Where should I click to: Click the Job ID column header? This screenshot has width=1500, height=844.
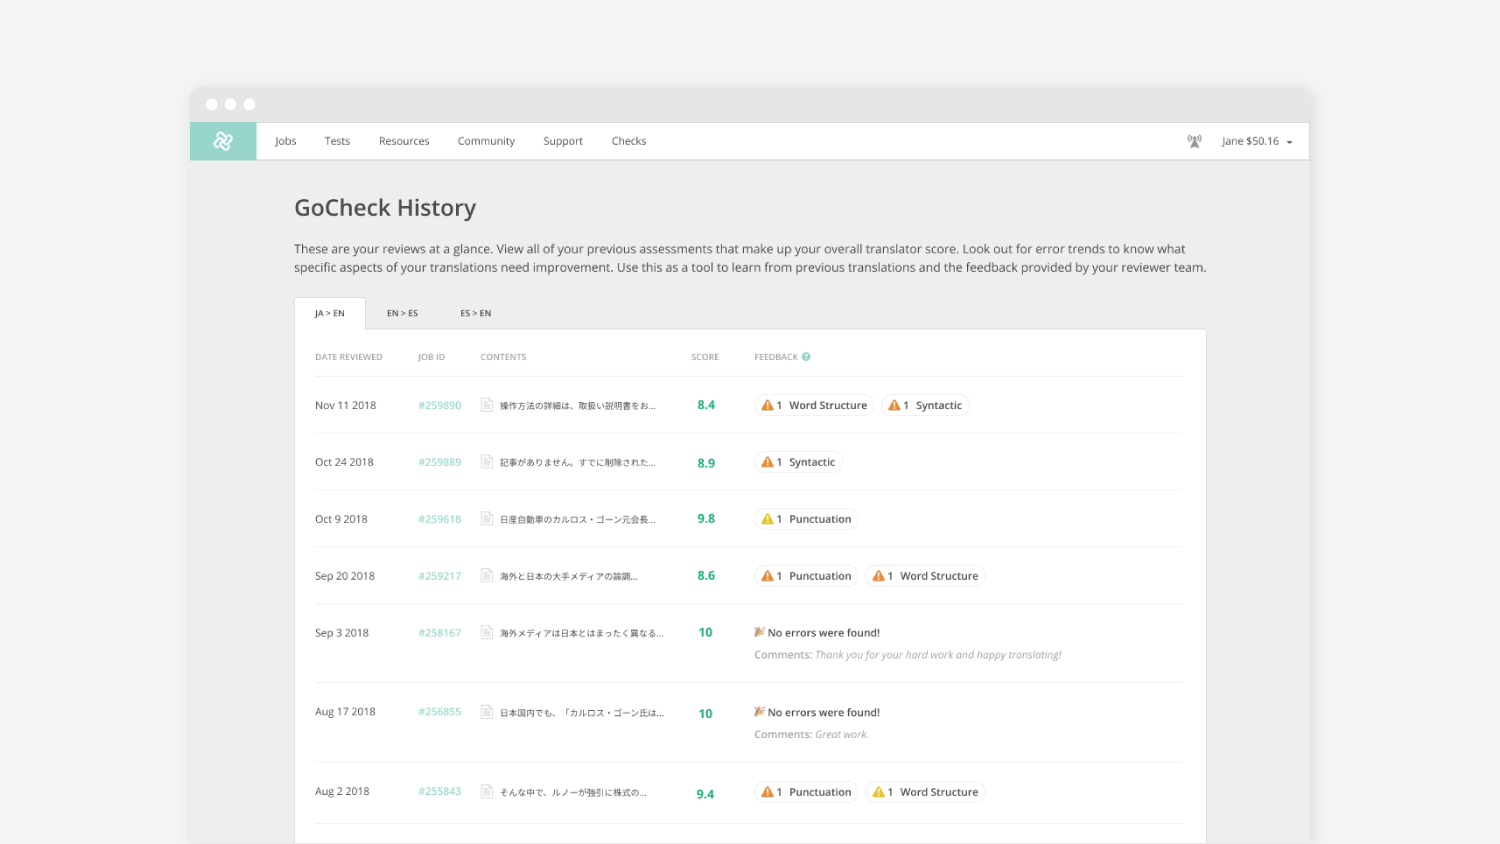pyautogui.click(x=431, y=357)
